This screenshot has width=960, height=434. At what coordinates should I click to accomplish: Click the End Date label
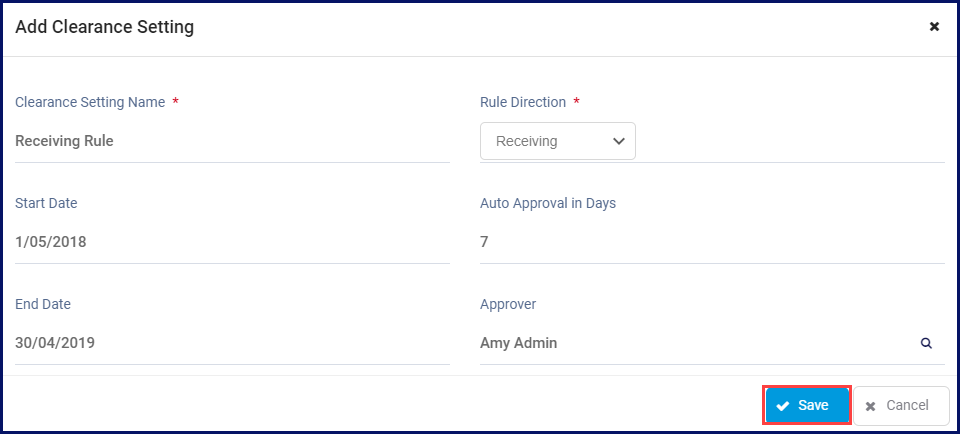(43, 304)
